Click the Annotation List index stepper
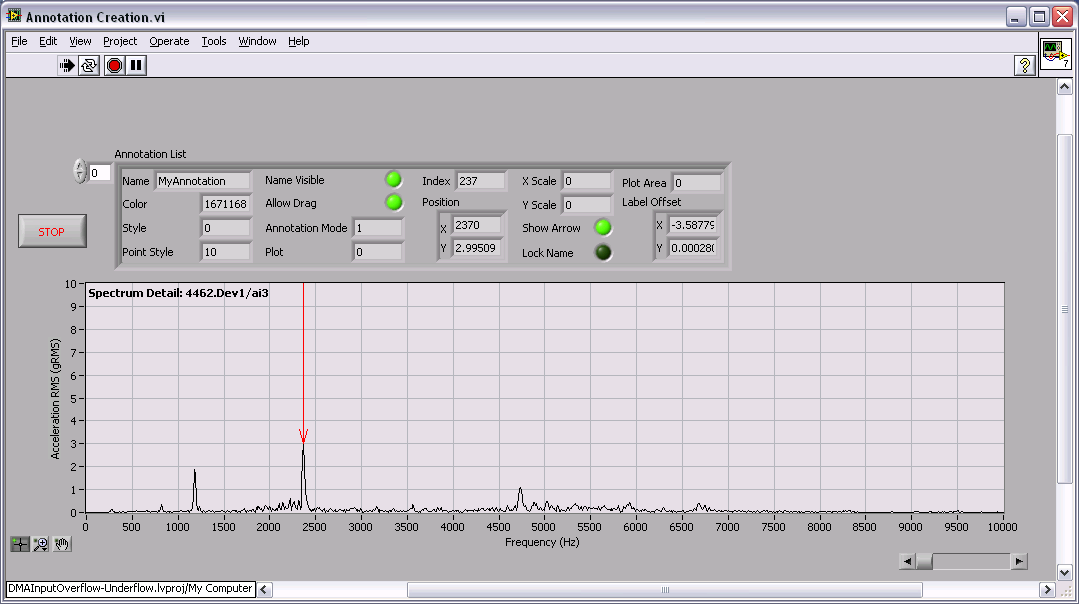The image size is (1079, 604). [80, 172]
